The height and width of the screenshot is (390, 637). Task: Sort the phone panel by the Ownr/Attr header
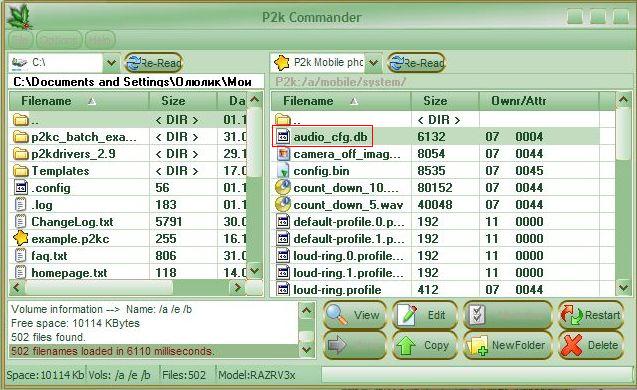click(x=539, y=101)
